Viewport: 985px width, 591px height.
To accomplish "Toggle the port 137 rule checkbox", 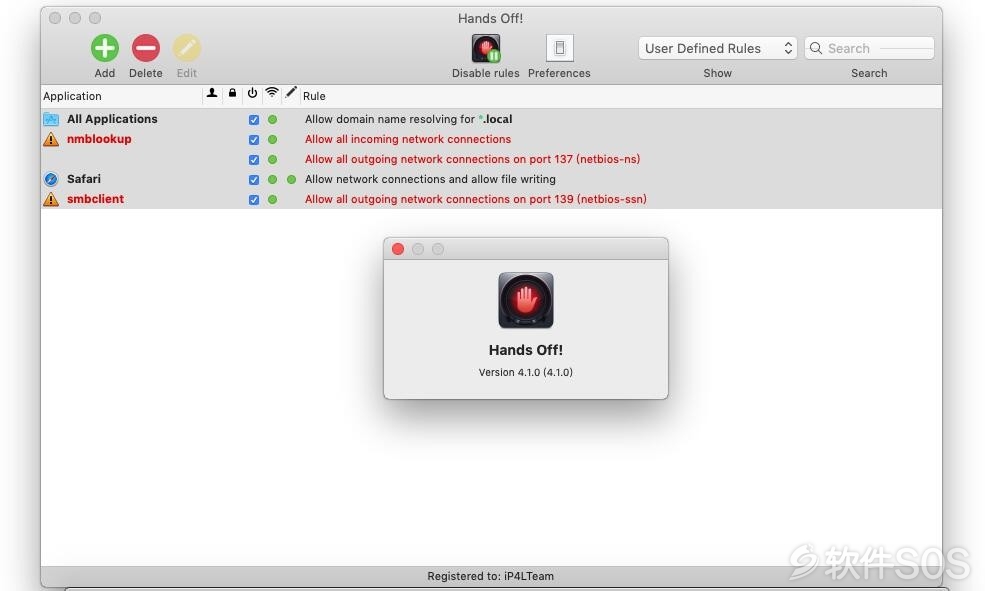I will pyautogui.click(x=254, y=160).
